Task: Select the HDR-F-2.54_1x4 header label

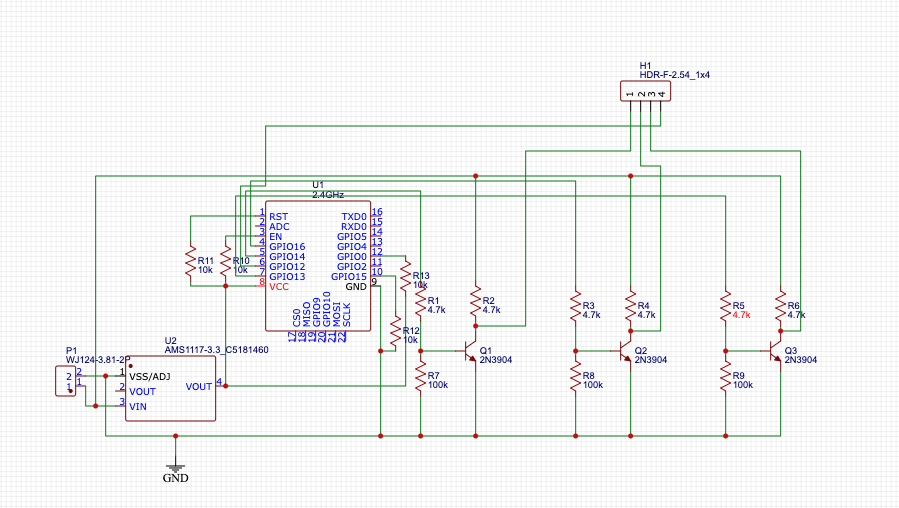Action: [x=675, y=75]
